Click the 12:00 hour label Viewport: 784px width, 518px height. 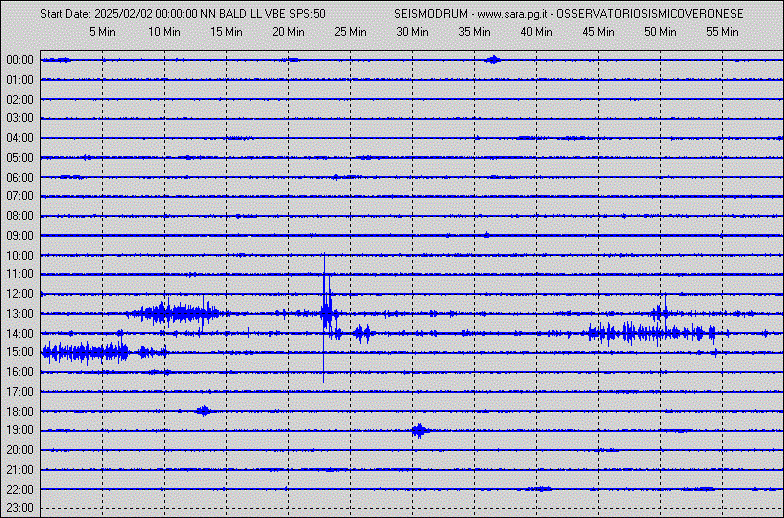tap(20, 294)
